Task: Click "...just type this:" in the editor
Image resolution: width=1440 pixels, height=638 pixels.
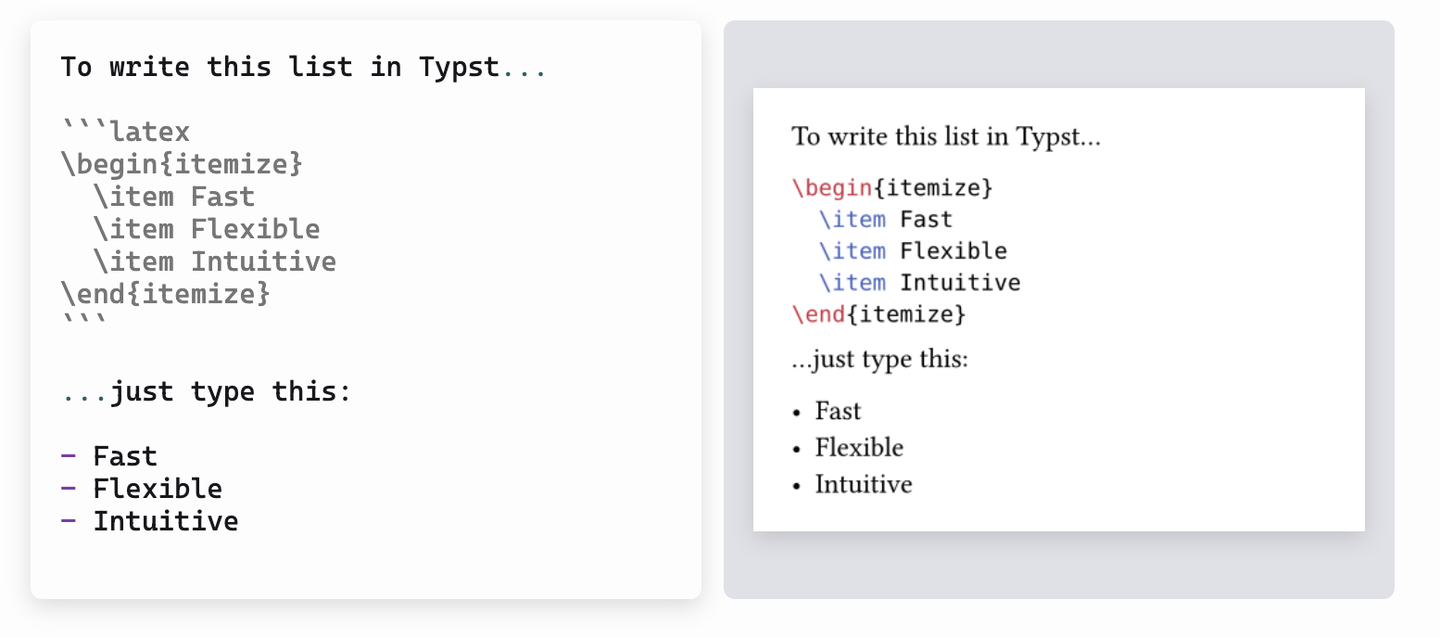Action: [x=206, y=391]
